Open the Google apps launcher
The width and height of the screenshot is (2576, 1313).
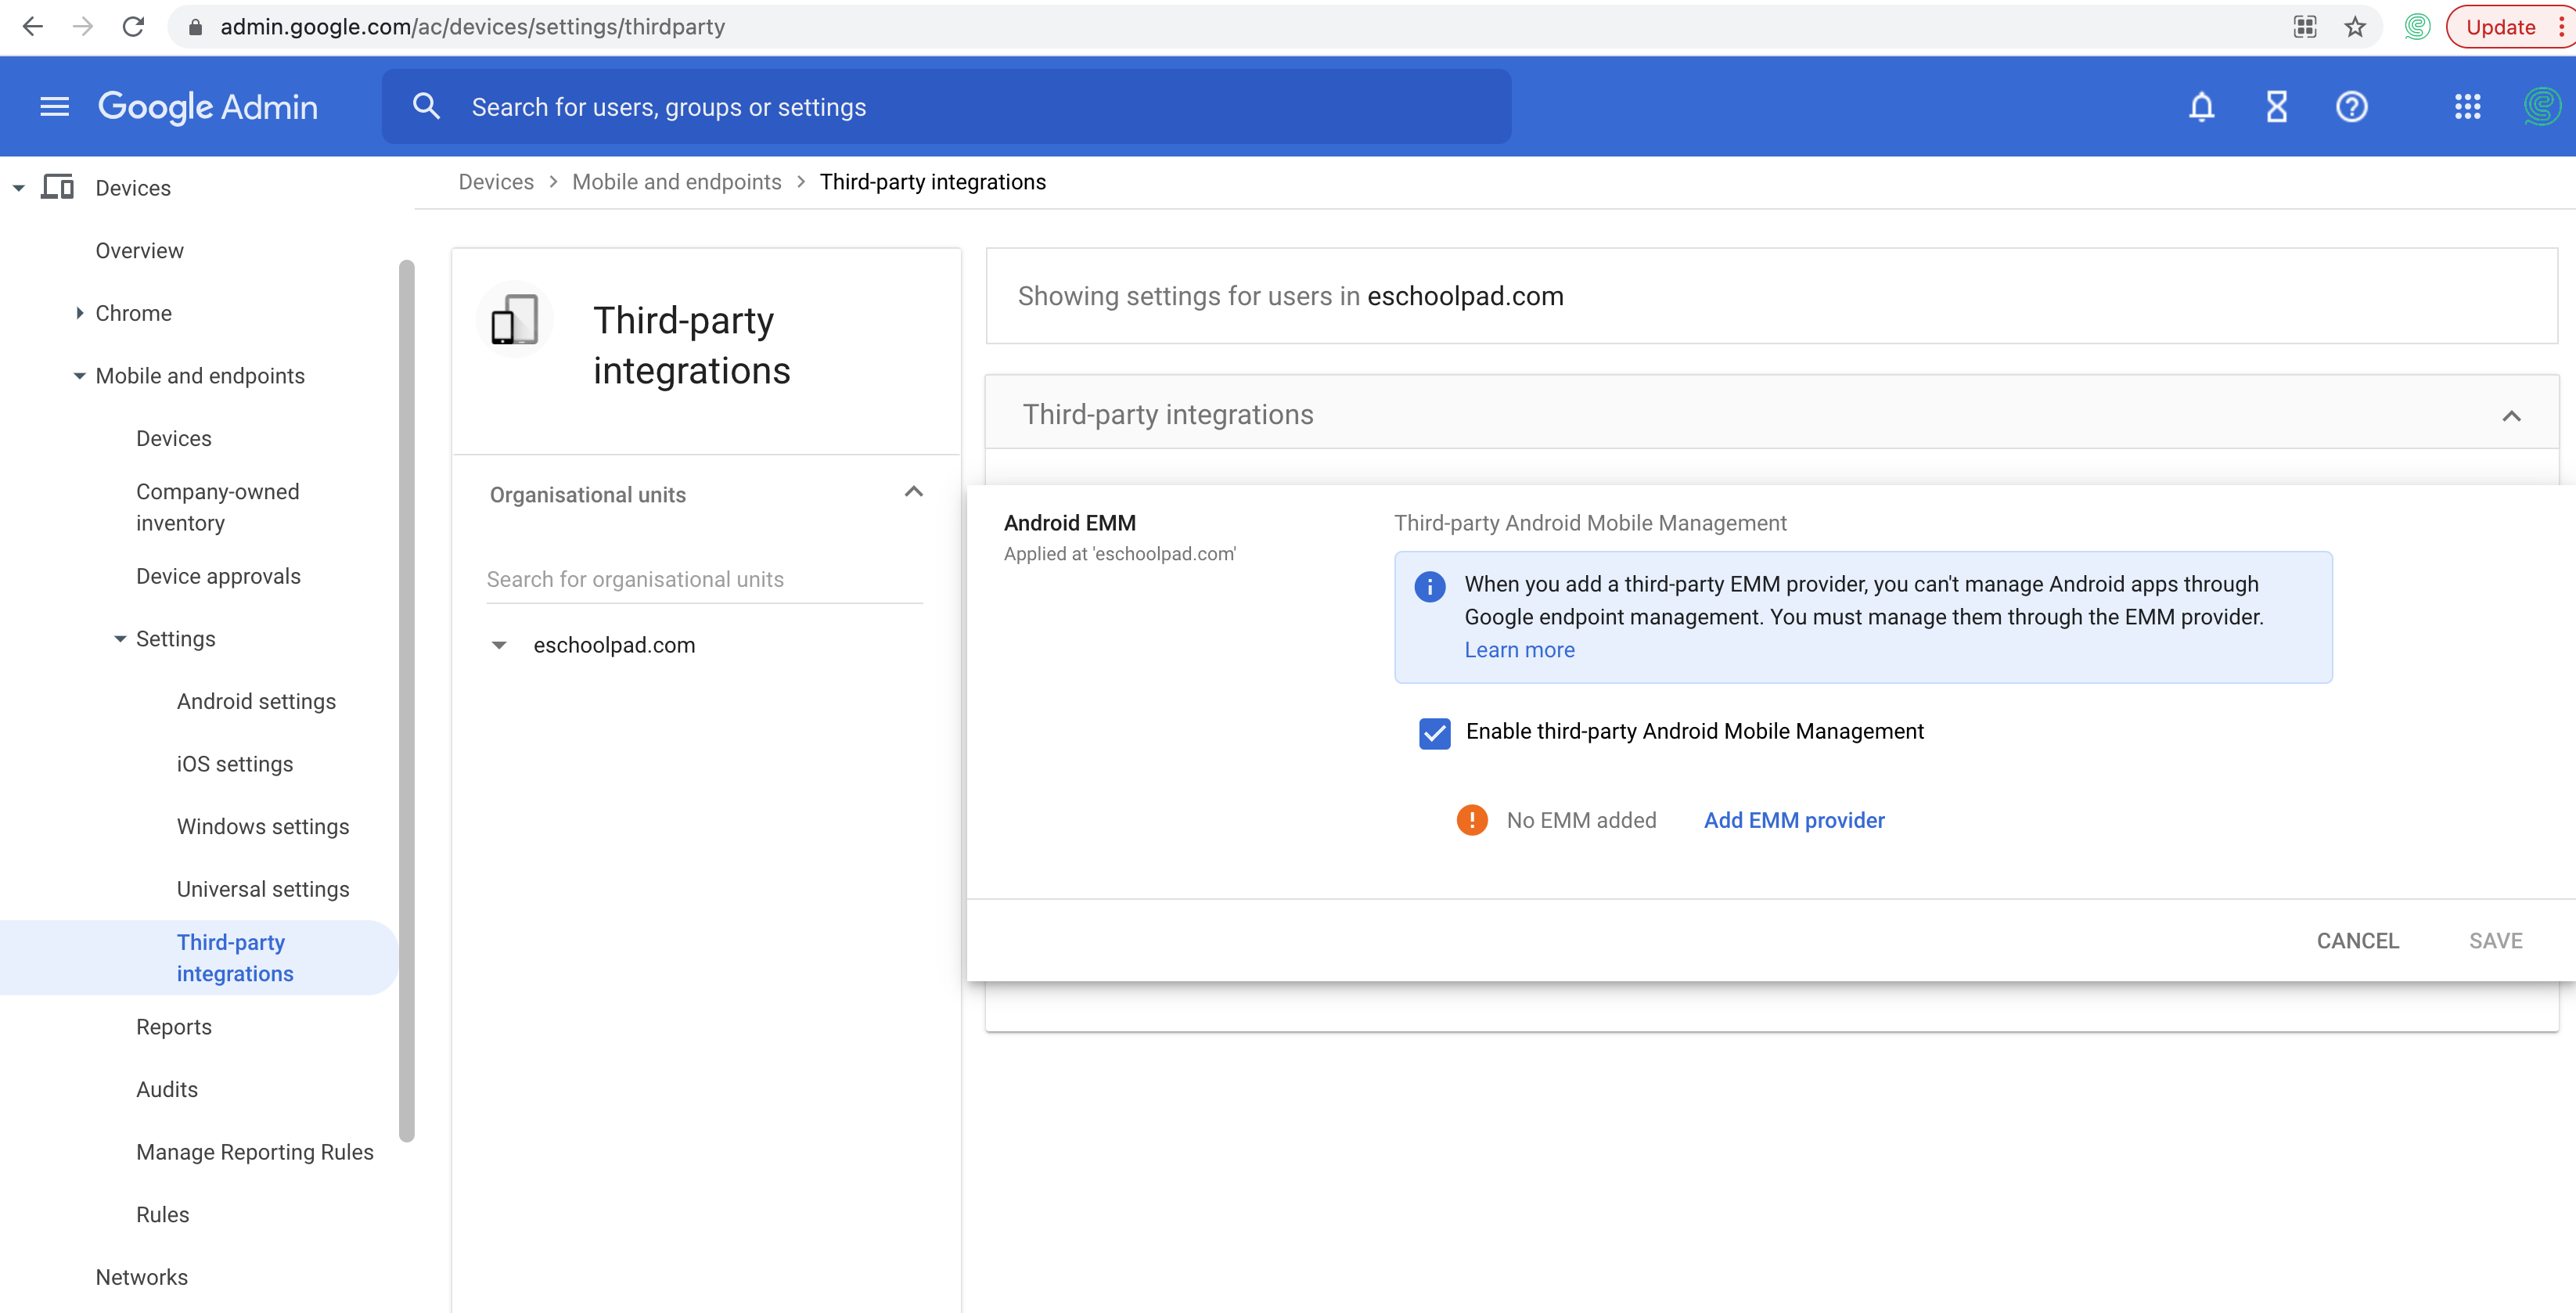pyautogui.click(x=2467, y=107)
